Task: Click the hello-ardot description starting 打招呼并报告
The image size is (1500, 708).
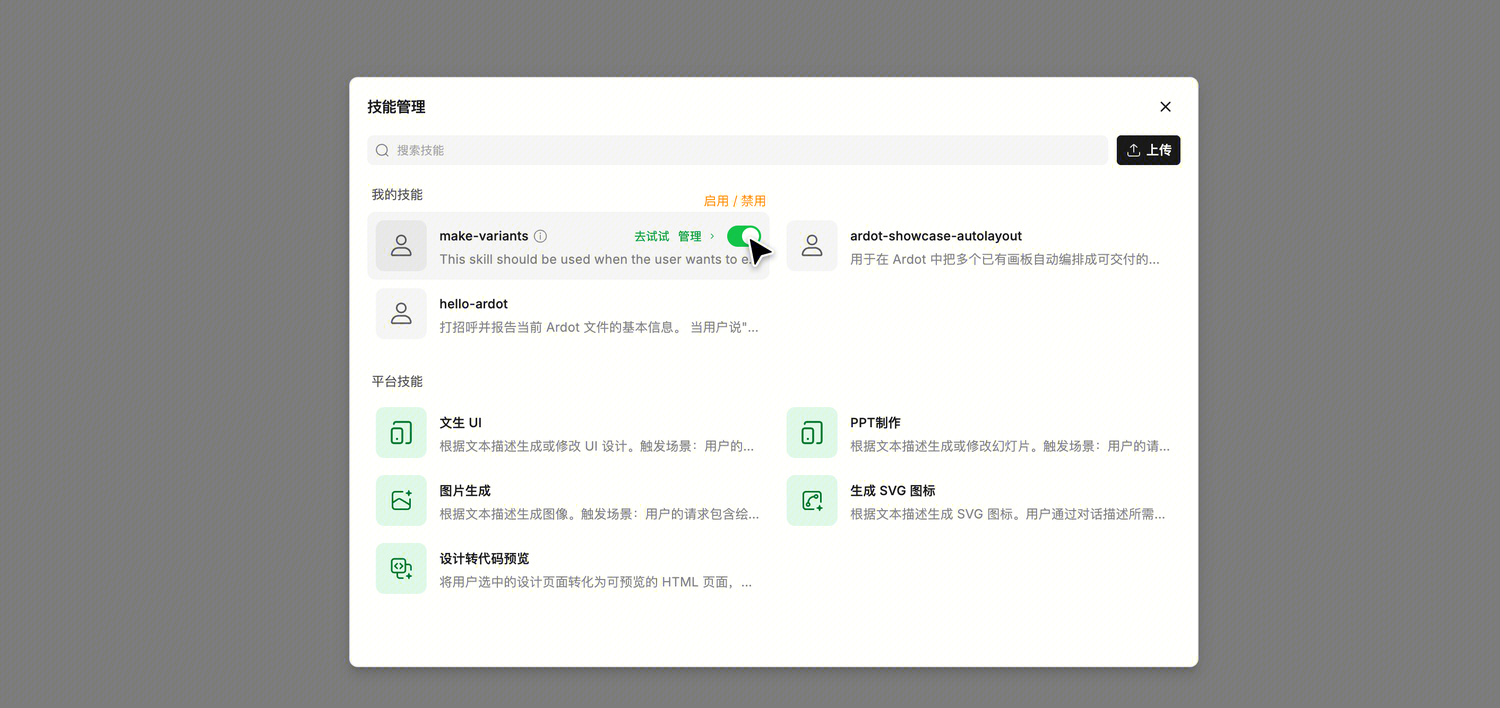Action: (599, 327)
